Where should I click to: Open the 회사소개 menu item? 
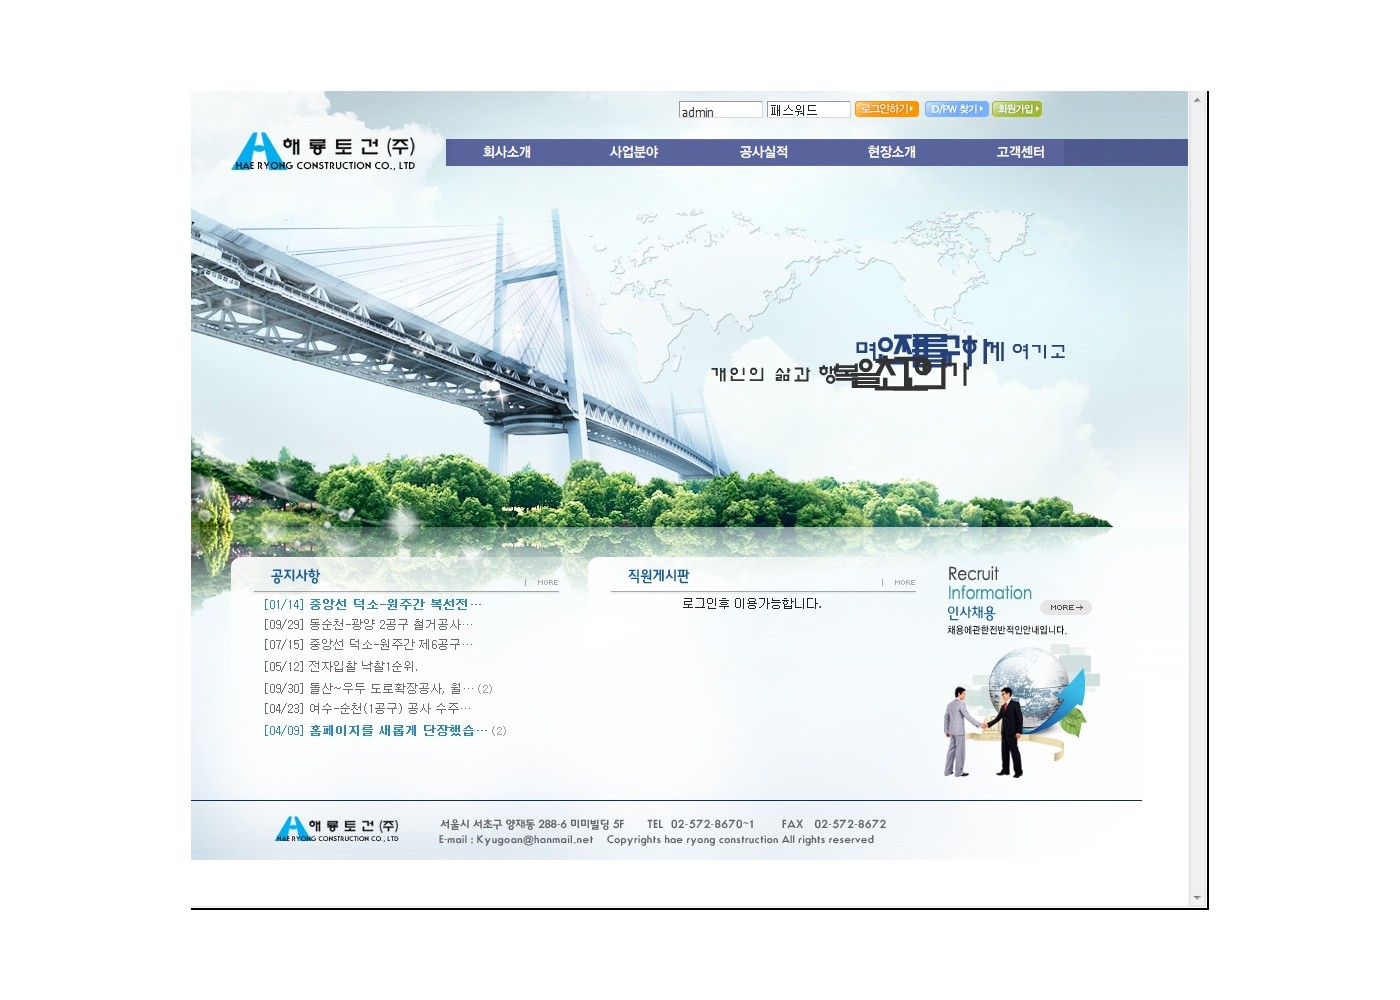507,152
